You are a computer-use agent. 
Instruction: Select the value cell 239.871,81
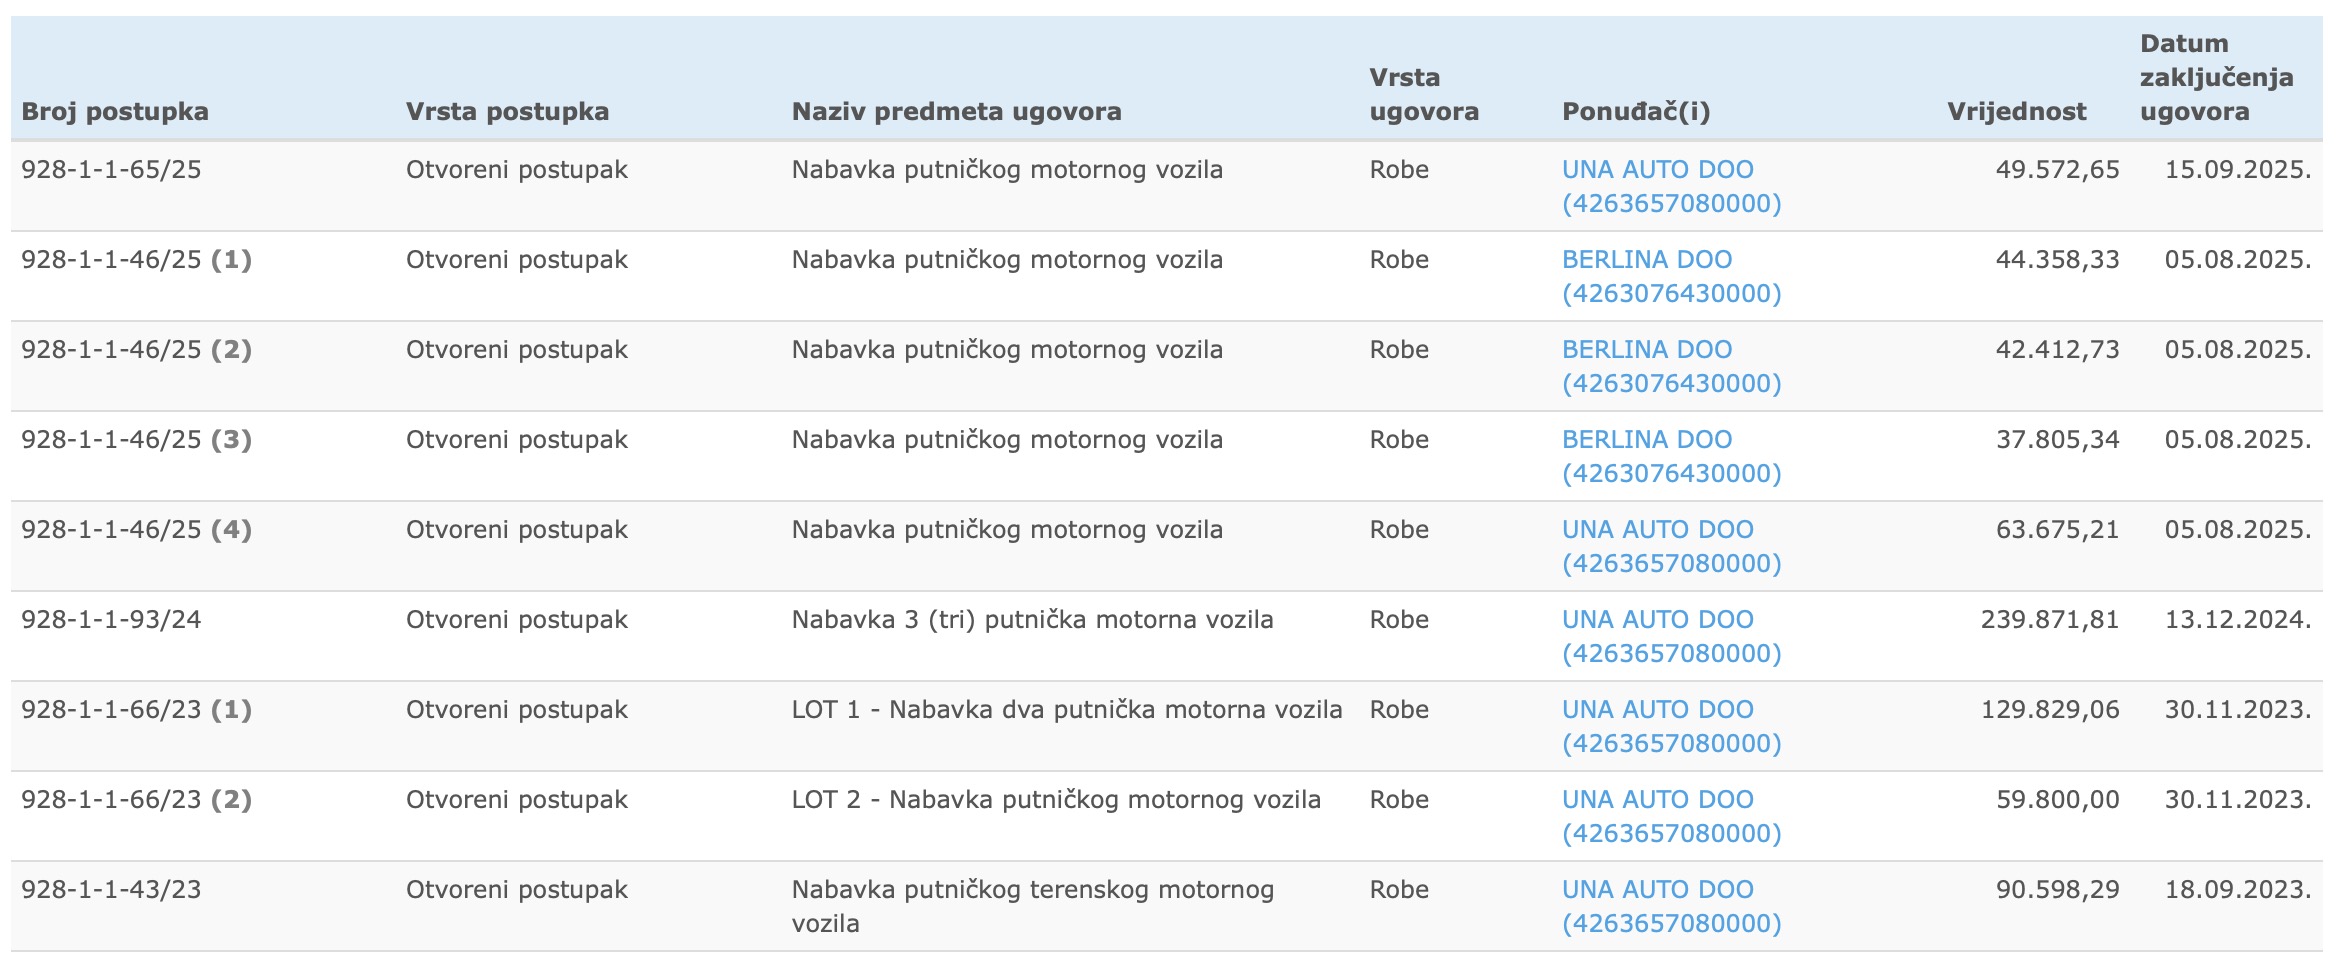(x=2050, y=619)
